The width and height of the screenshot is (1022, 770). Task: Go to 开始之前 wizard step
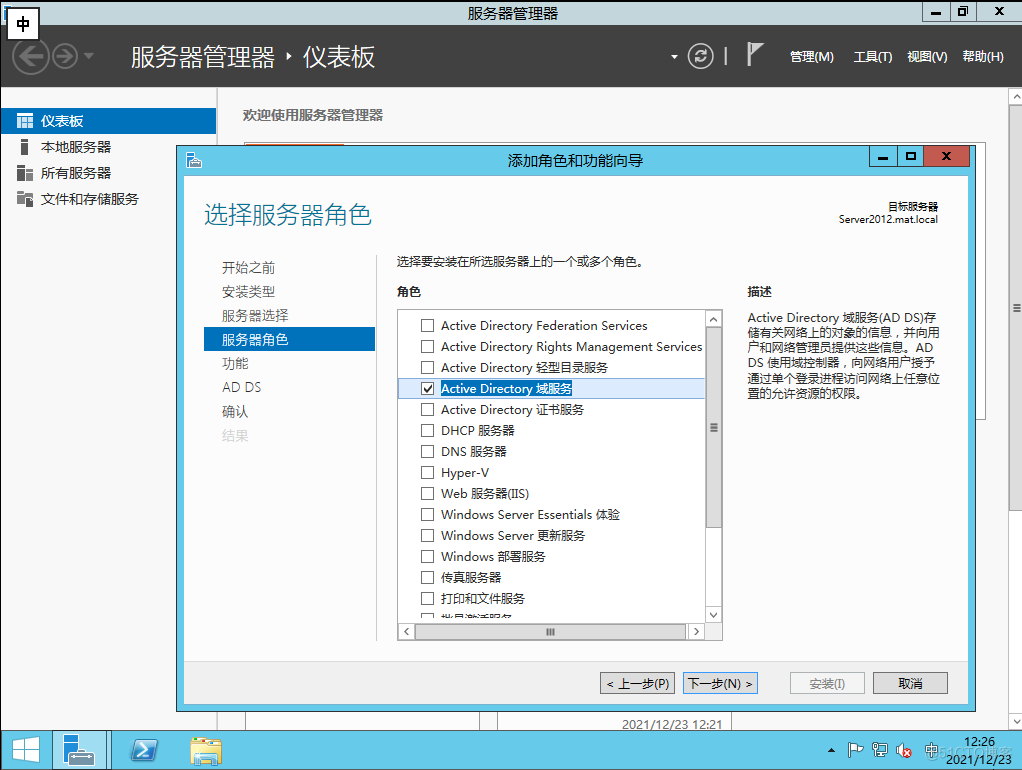248,267
